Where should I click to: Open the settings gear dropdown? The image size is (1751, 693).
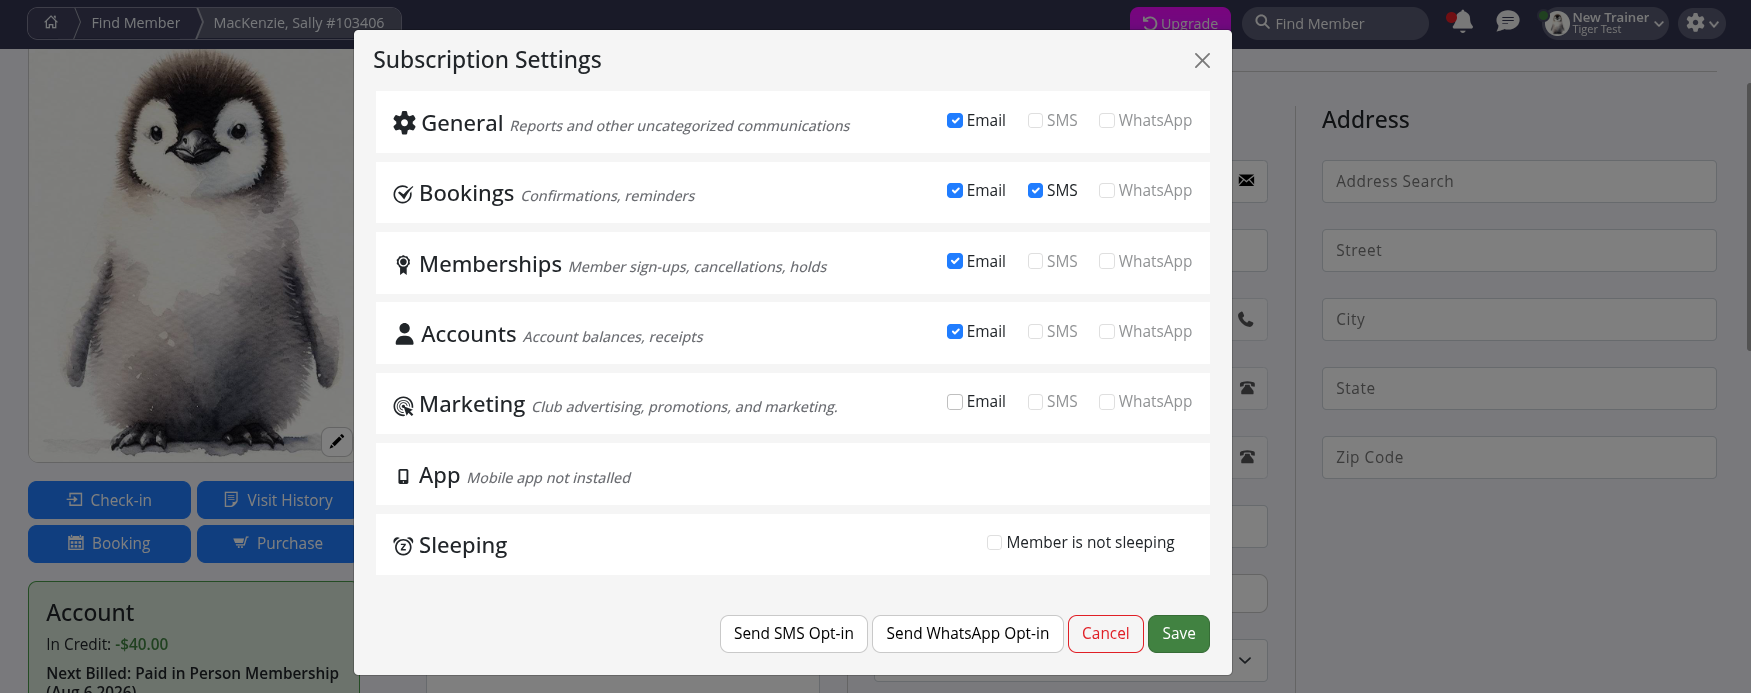[x=1702, y=23]
